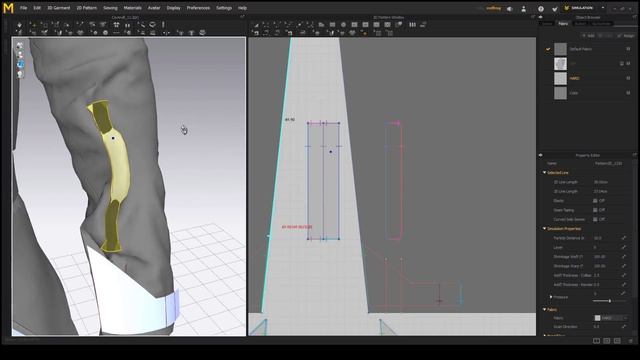
Task: Open the Display menu
Action: [173, 8]
